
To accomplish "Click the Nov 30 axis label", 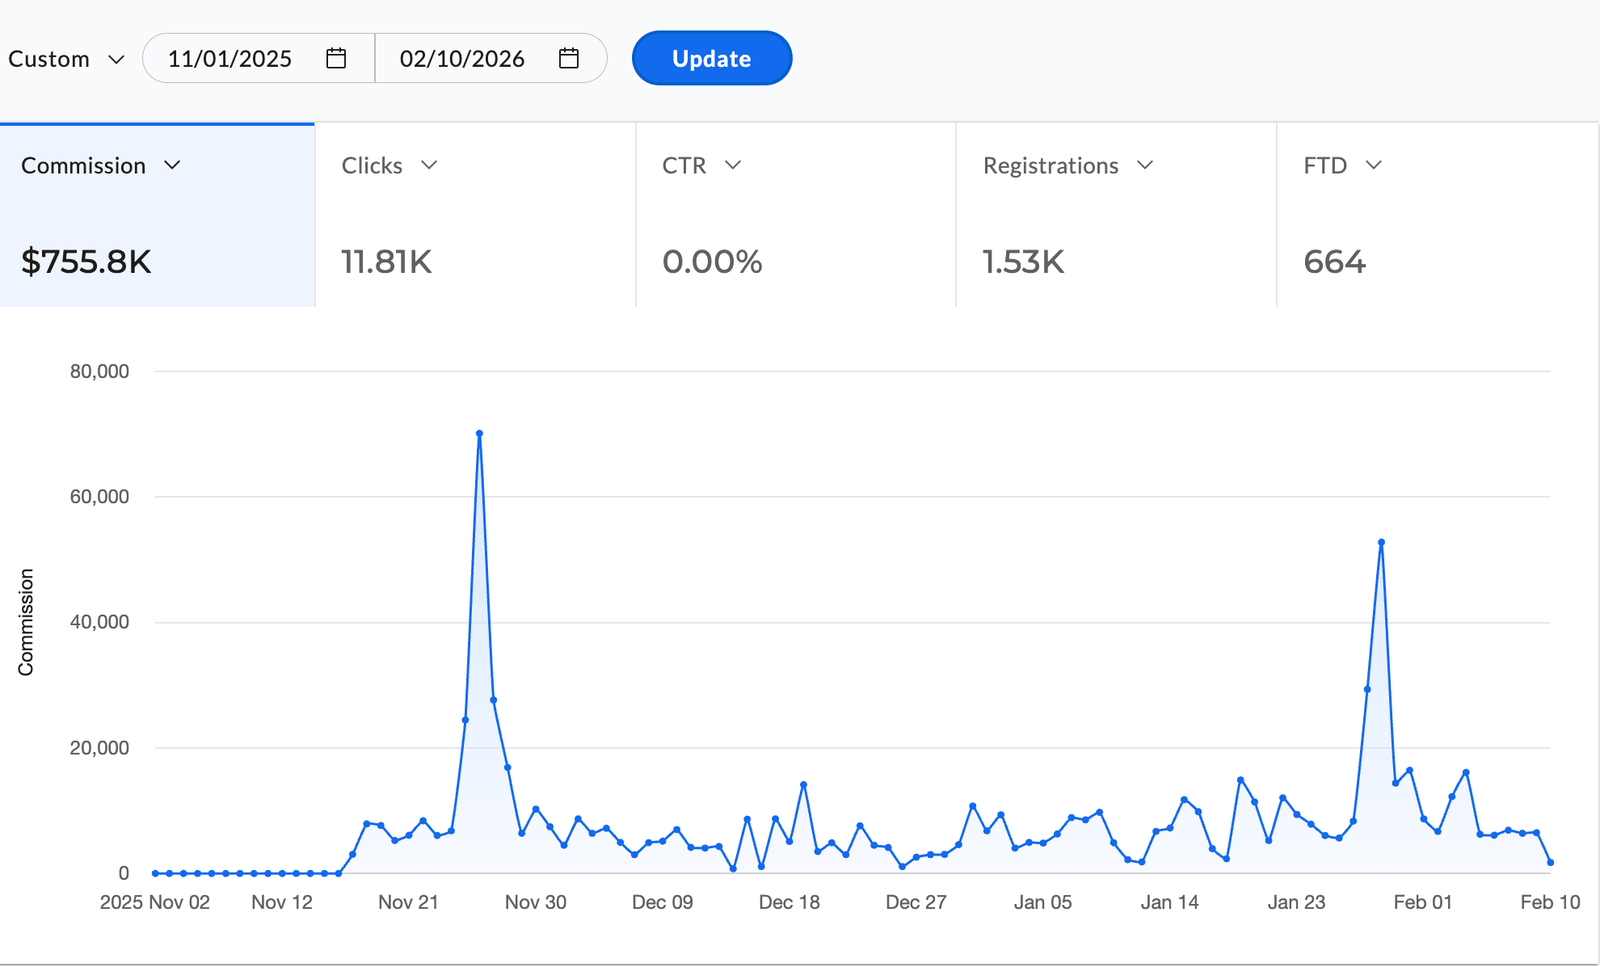I will (535, 902).
